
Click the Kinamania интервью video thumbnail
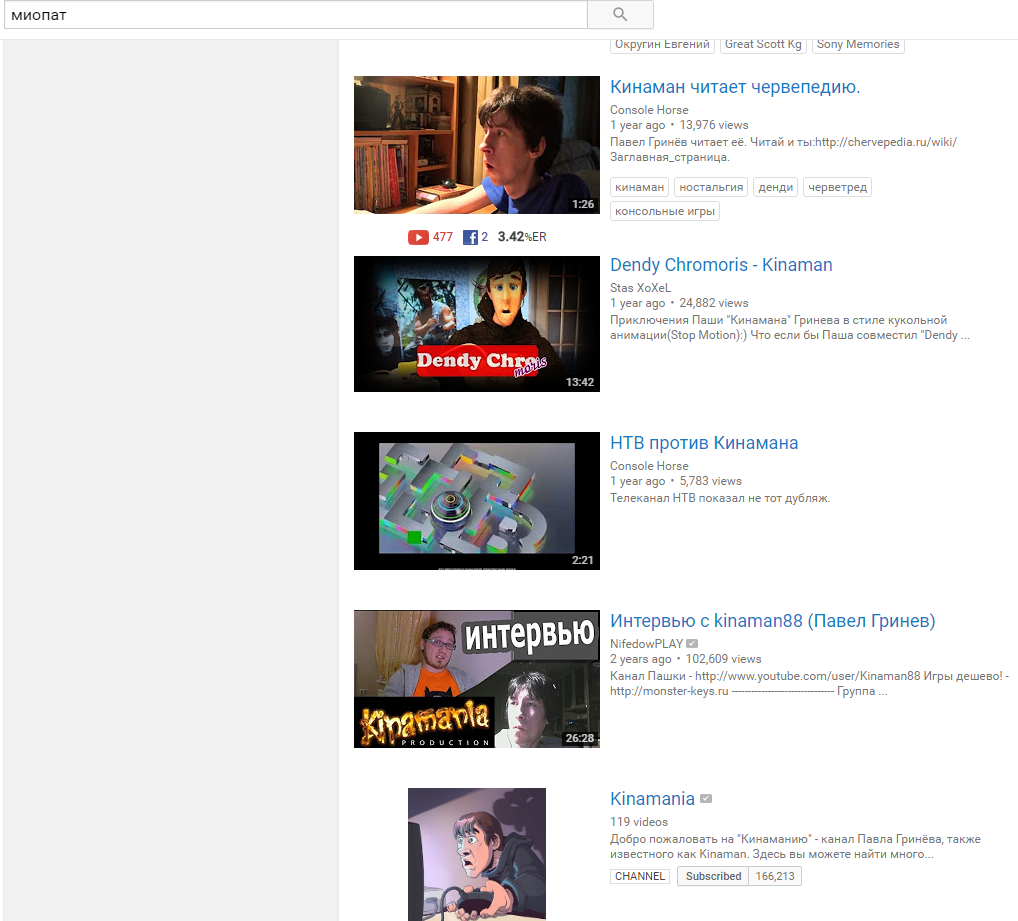tap(477, 679)
